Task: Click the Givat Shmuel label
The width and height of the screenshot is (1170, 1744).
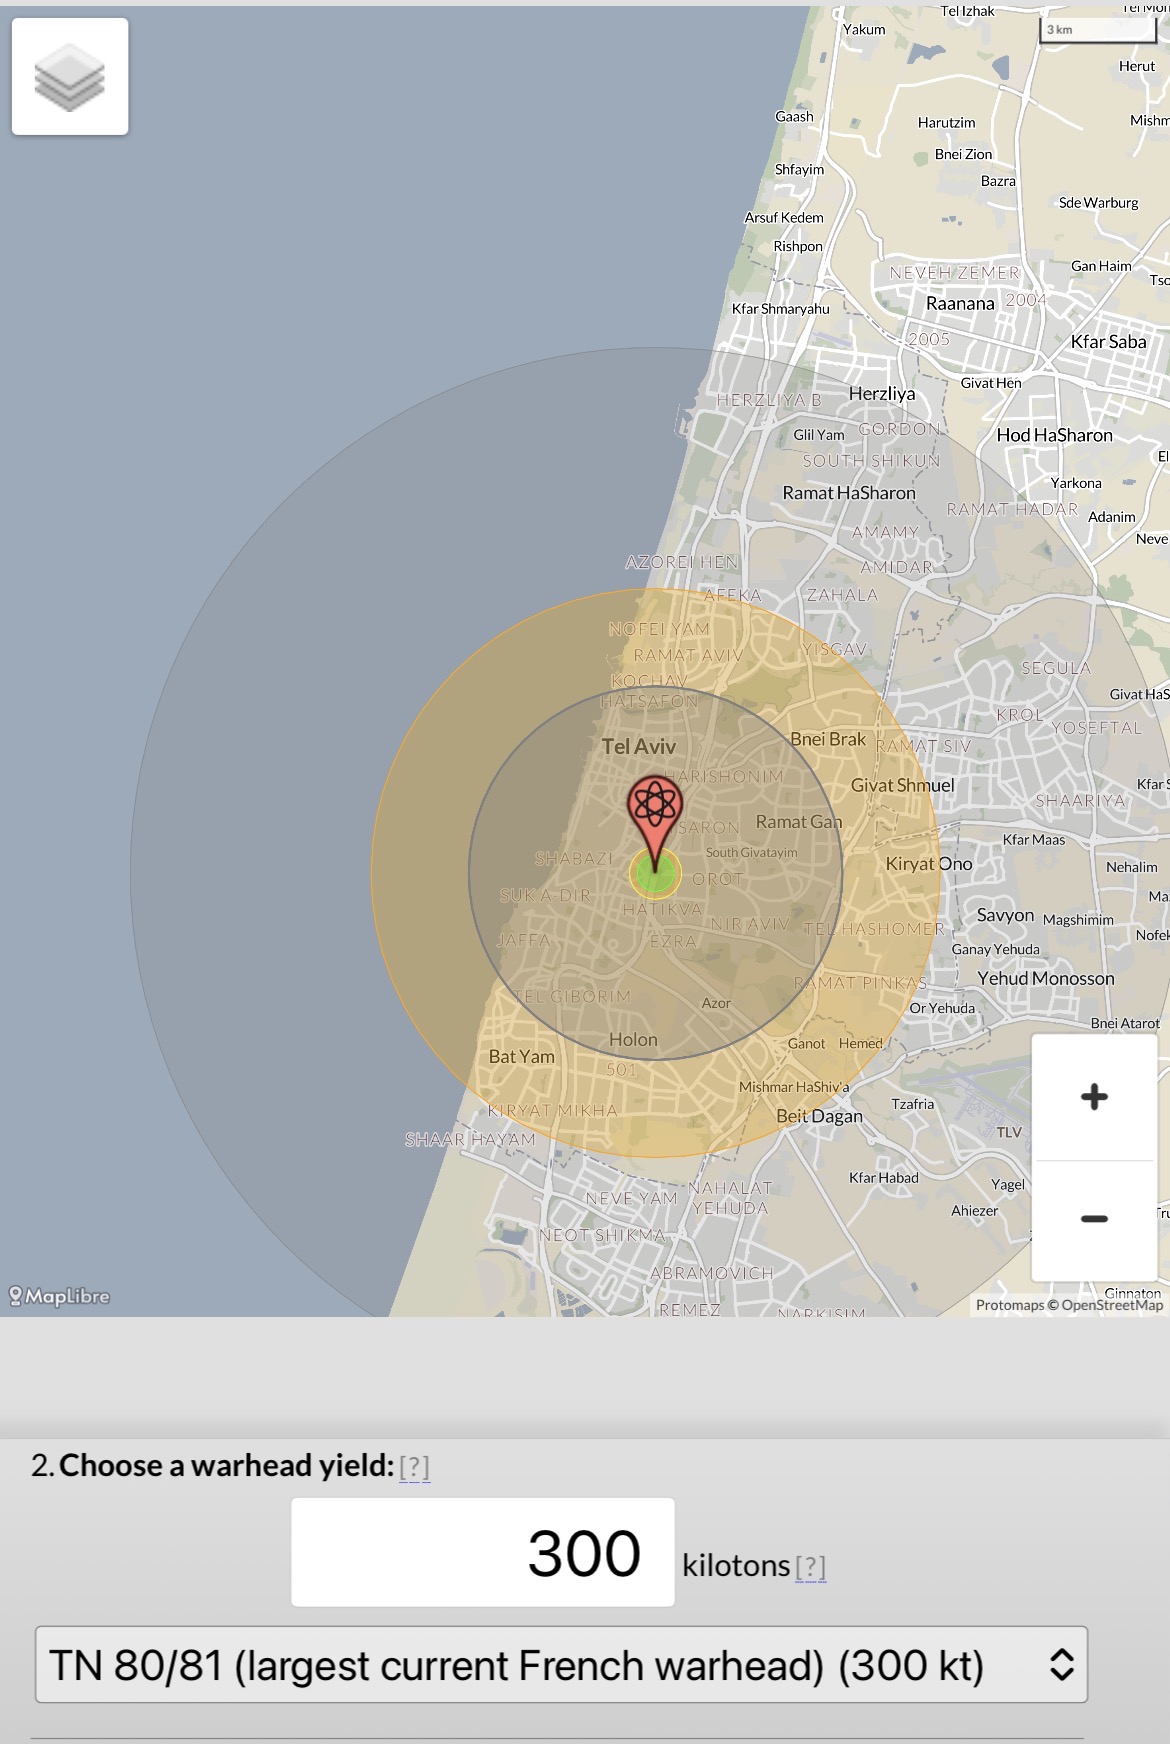Action: pyautogui.click(x=903, y=785)
